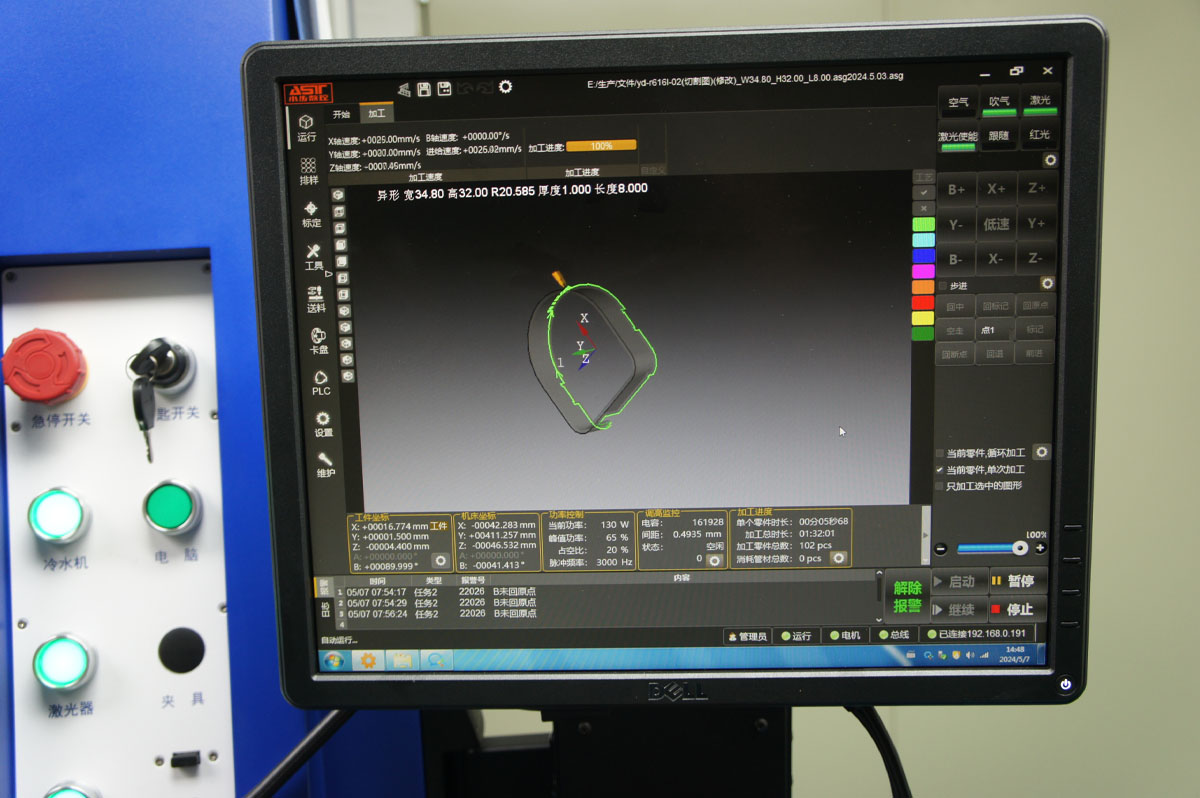Click the minus icon of the speed slider
This screenshot has width=1200, height=798.
pos(941,549)
